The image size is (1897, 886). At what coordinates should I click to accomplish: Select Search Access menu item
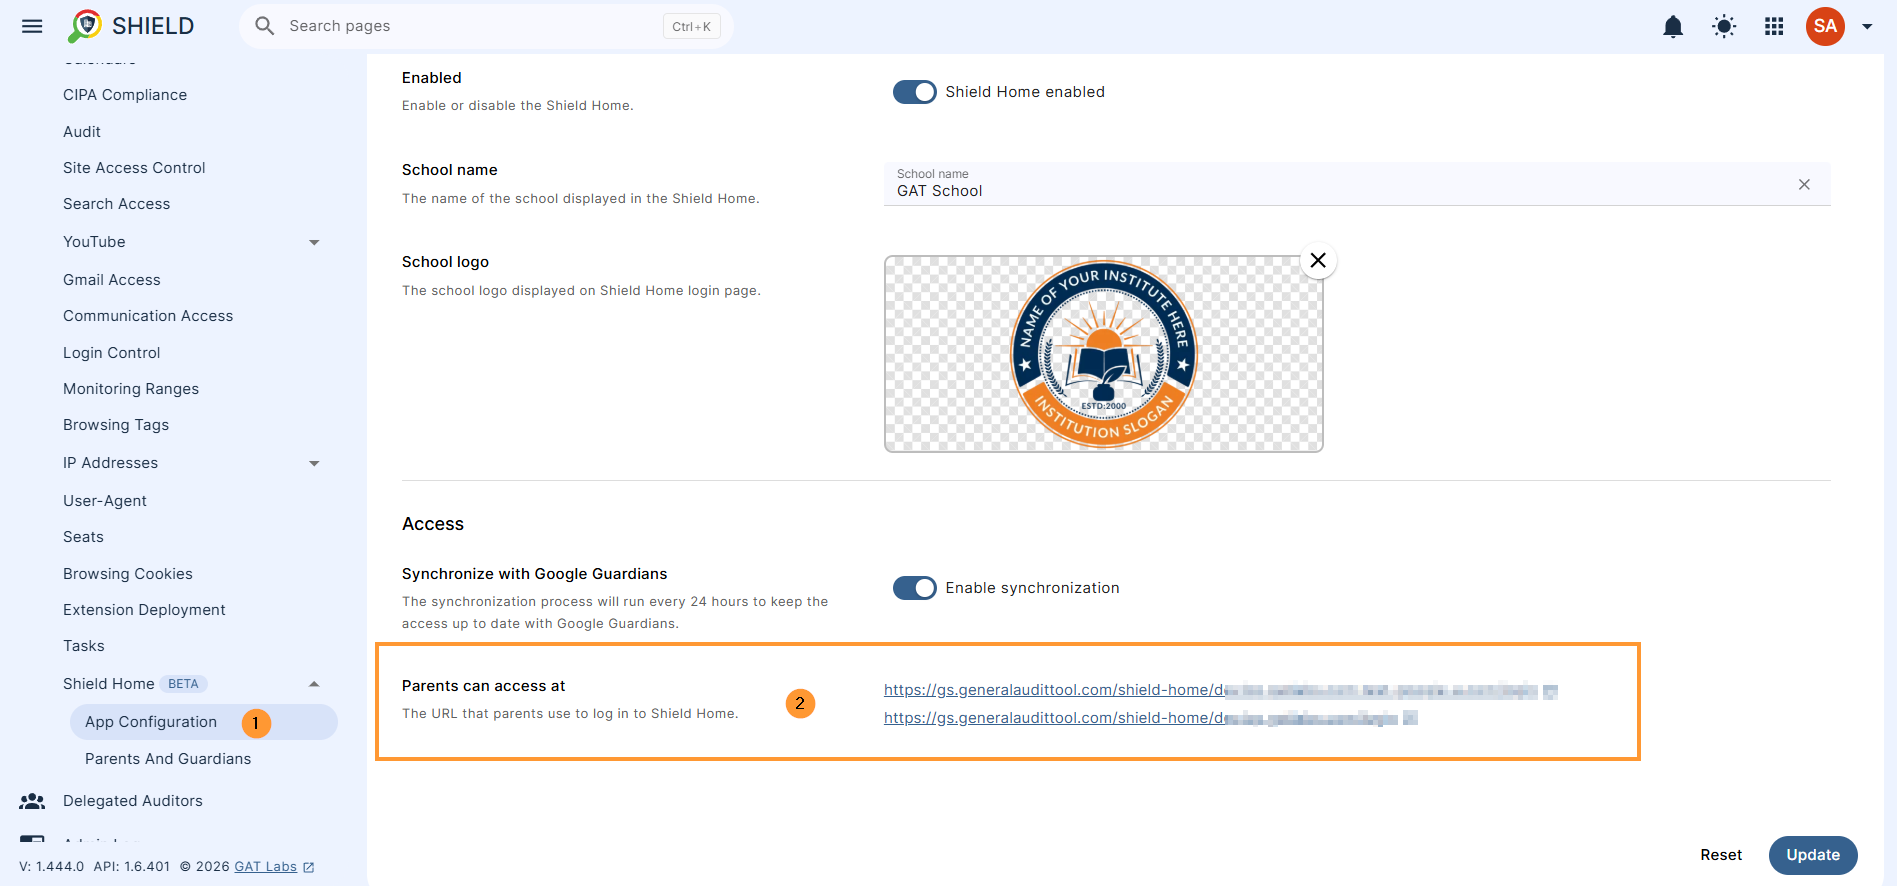116,204
